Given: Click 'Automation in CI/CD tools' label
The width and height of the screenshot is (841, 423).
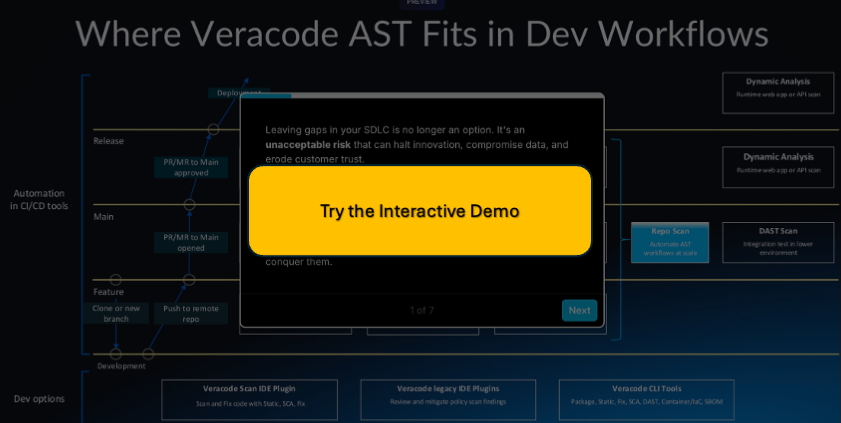Looking at the screenshot, I should click(x=39, y=199).
